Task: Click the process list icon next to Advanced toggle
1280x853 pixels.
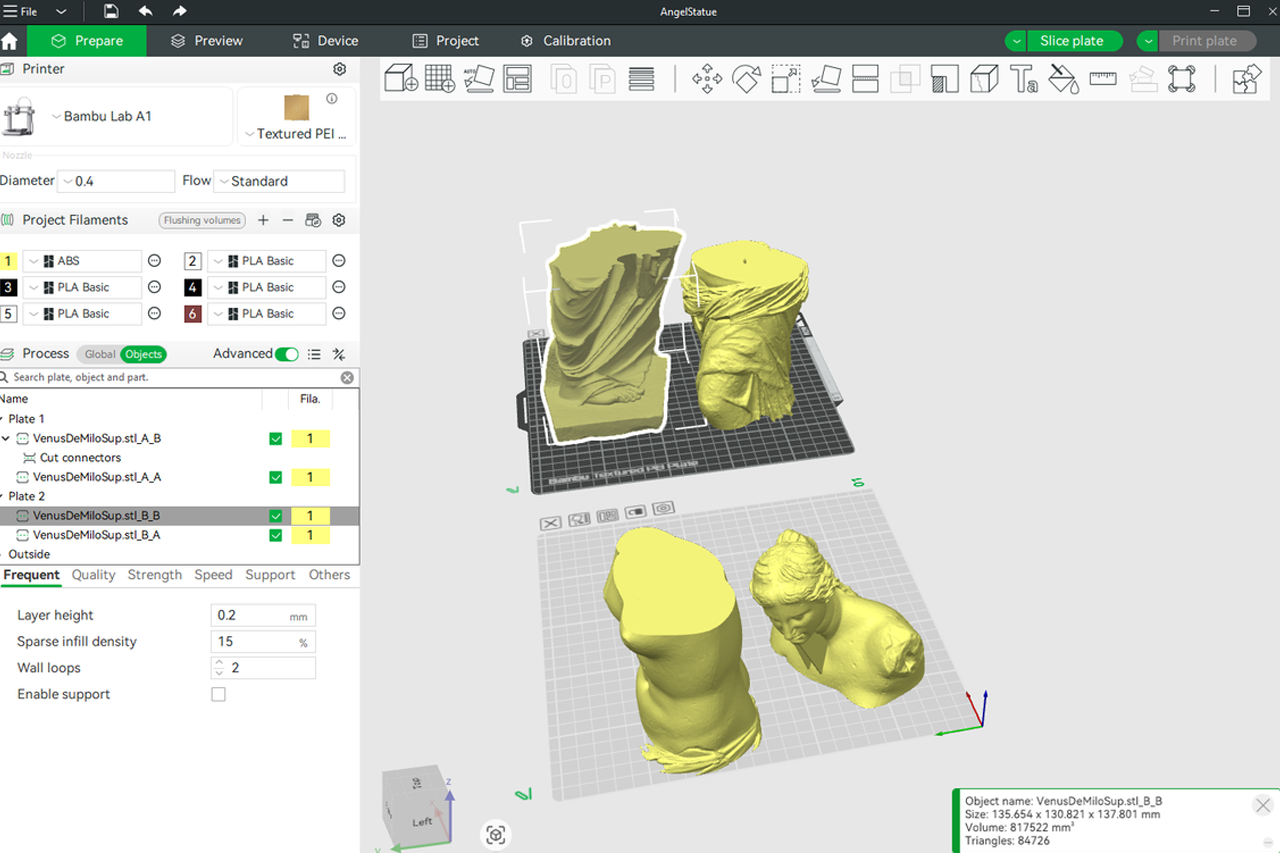Action: point(314,354)
